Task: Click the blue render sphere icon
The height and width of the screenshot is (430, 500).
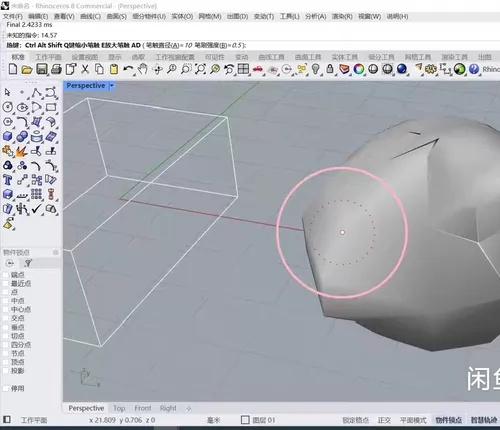Action: point(402,69)
